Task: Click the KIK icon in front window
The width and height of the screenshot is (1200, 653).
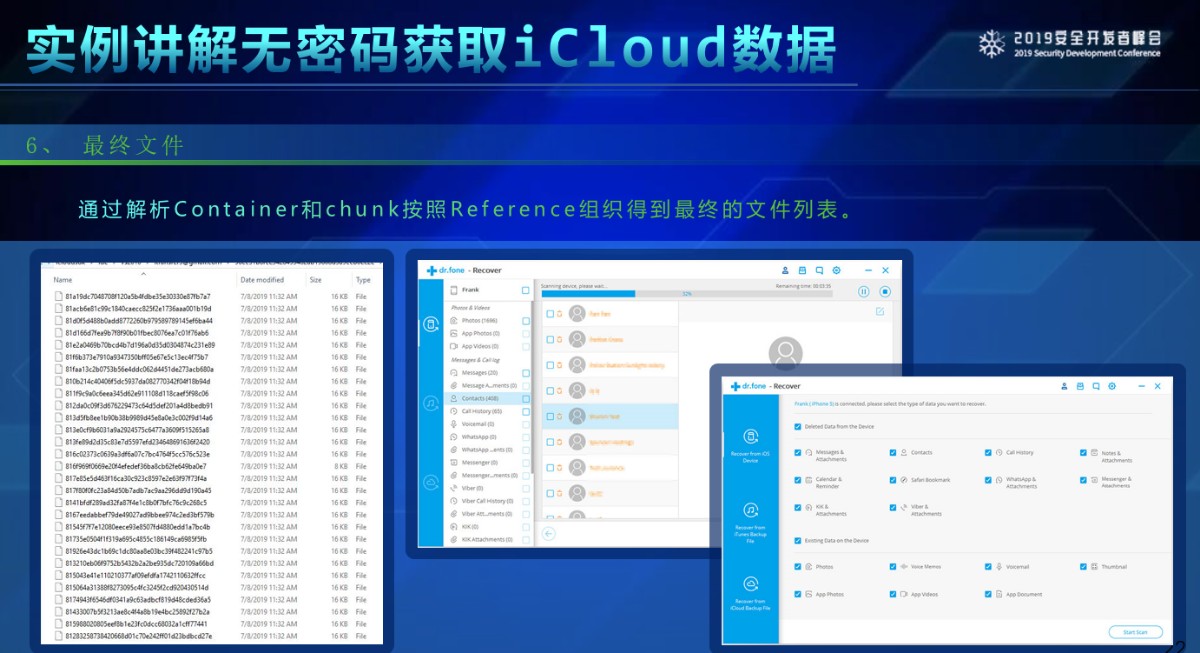Action: point(808,507)
